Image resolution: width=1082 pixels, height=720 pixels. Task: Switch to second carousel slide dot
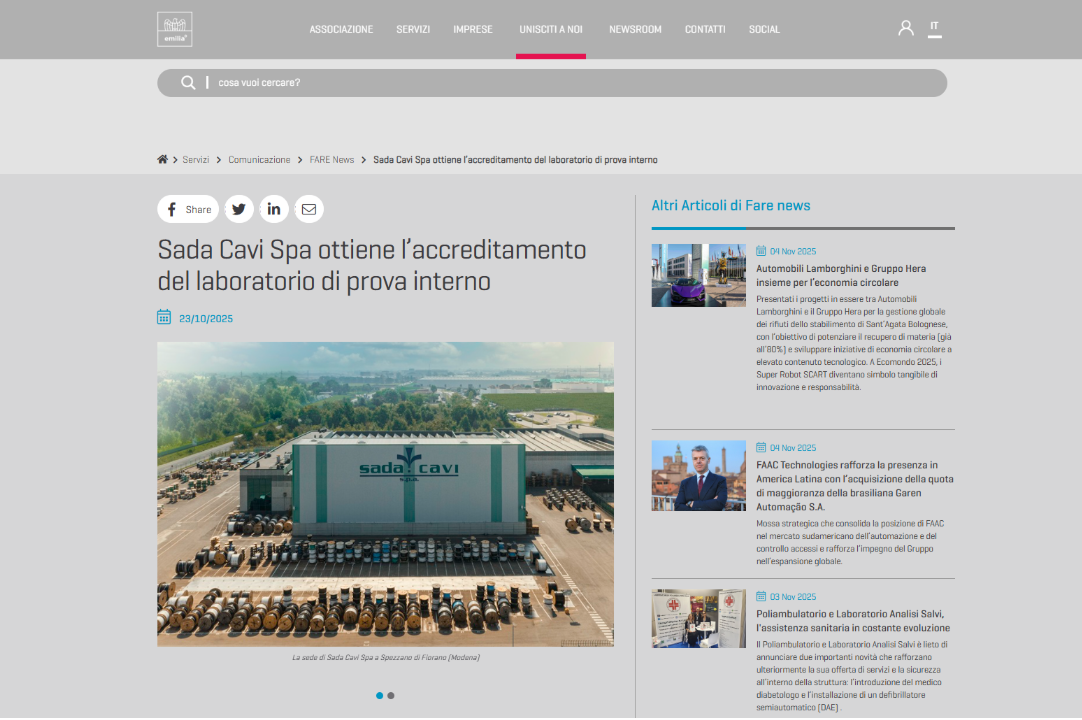[x=391, y=695]
